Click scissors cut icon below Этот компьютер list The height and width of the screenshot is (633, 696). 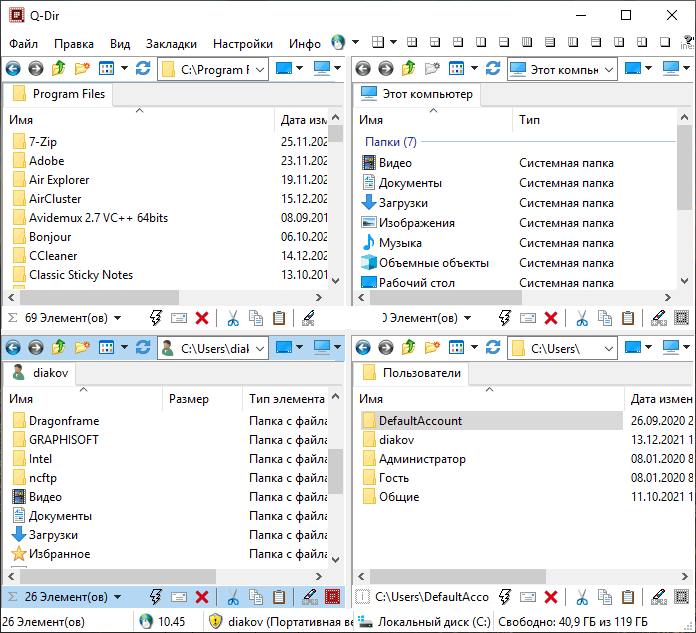(580, 318)
